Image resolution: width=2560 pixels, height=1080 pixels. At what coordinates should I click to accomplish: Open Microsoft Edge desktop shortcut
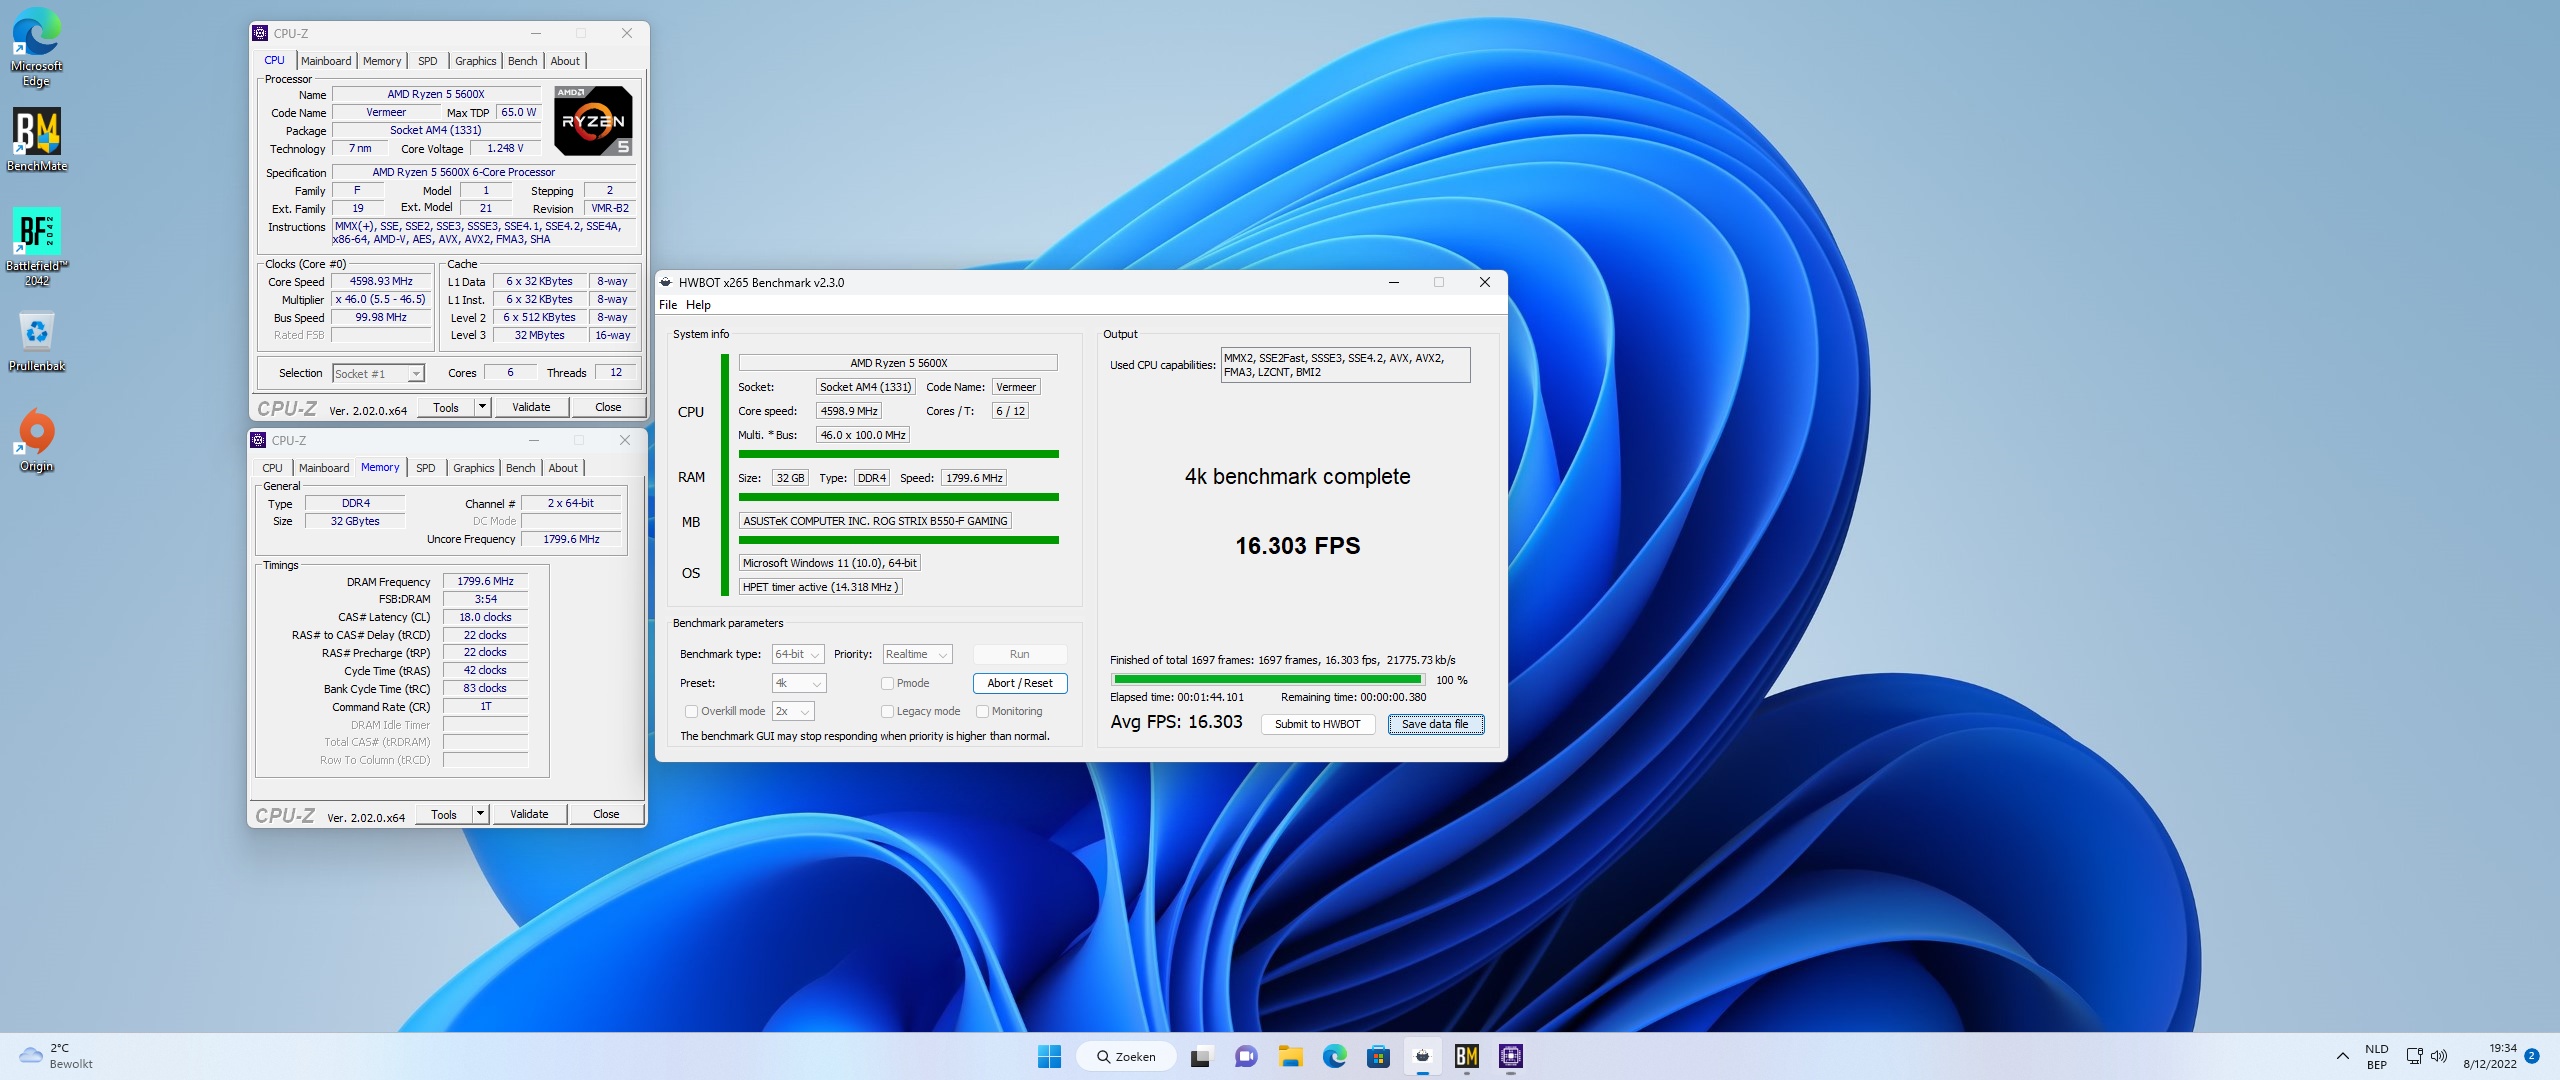click(x=36, y=46)
